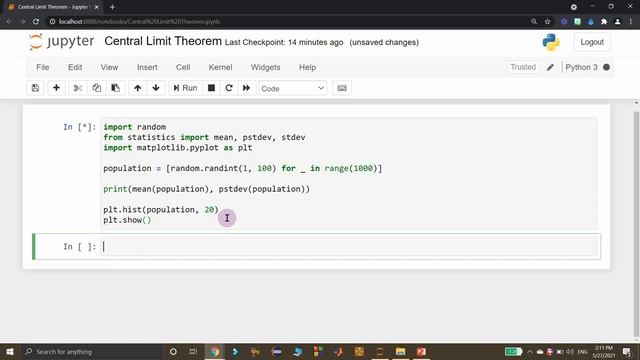Open the command palette keyboard icon

pyautogui.click(x=342, y=88)
